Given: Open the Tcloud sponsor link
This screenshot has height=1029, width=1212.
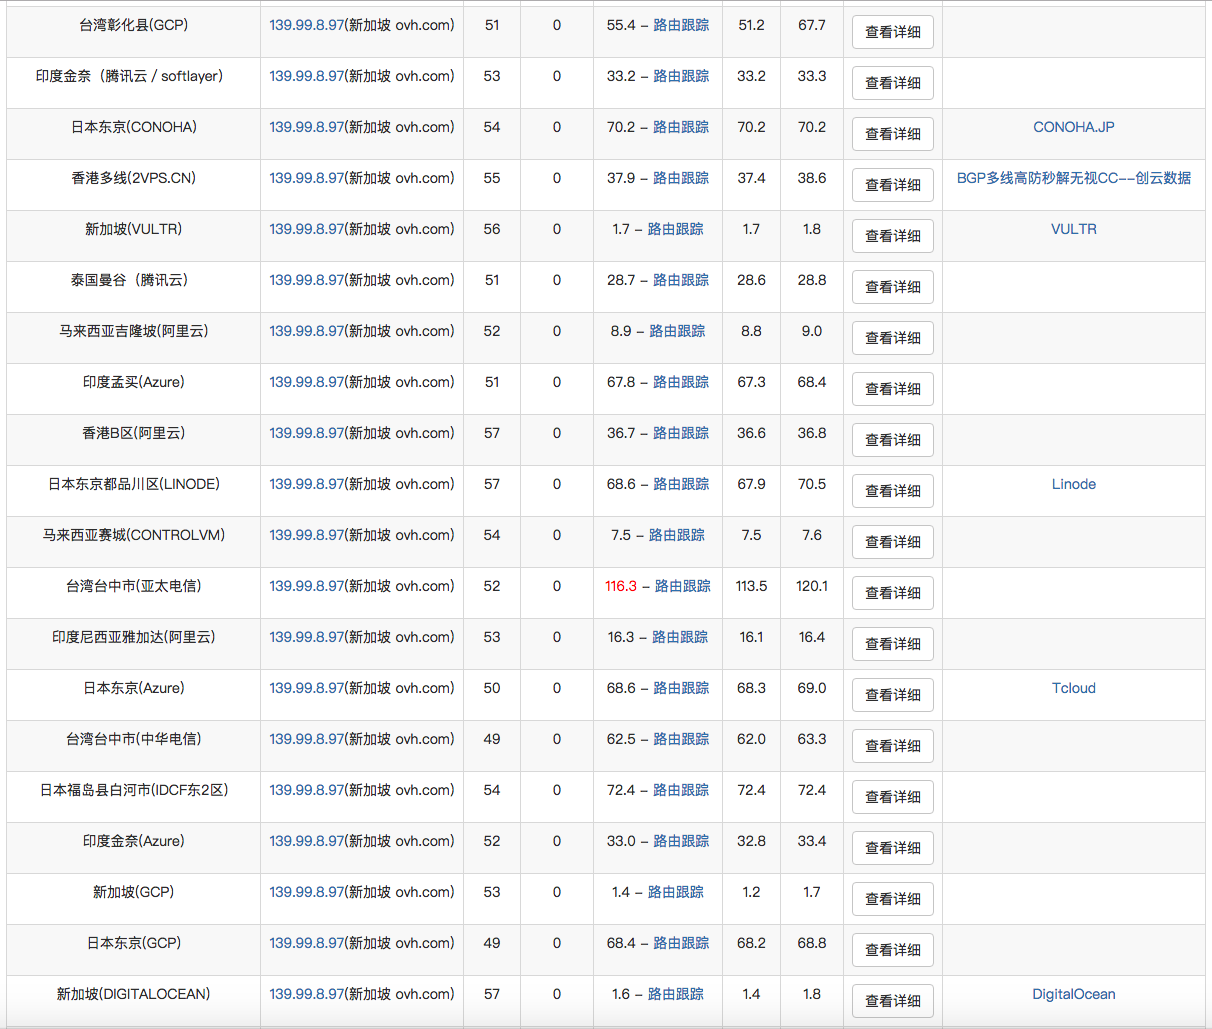Looking at the screenshot, I should 1073,688.
